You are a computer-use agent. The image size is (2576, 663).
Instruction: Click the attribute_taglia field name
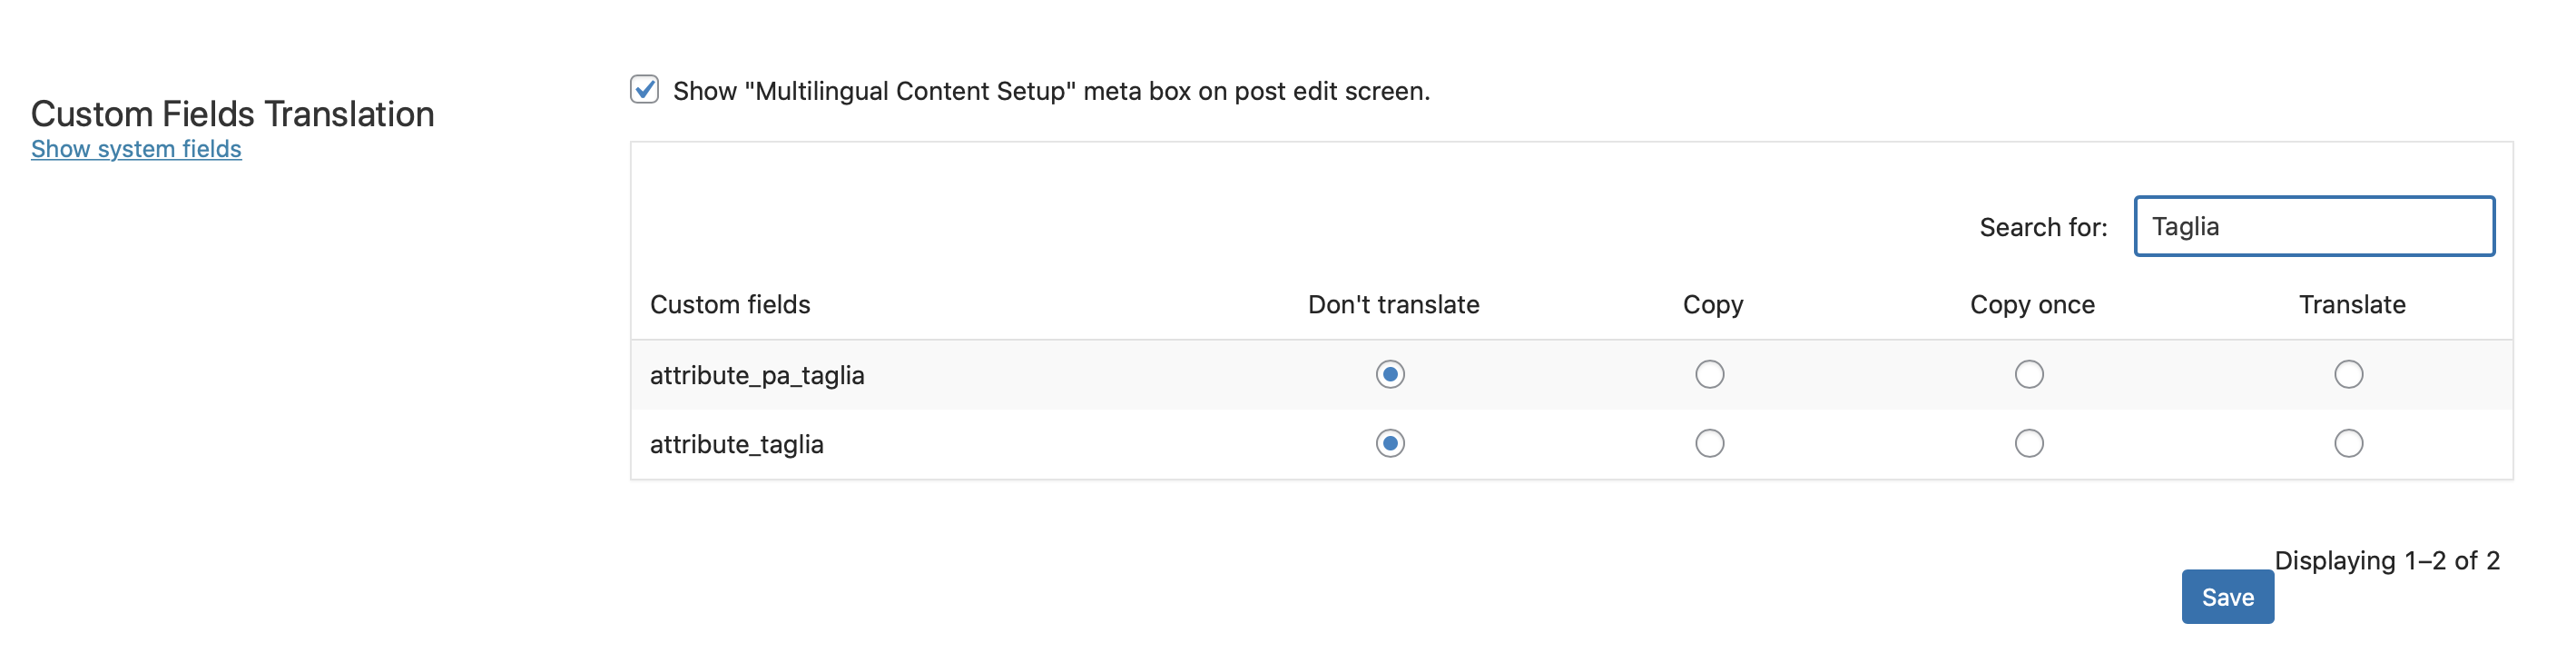737,444
